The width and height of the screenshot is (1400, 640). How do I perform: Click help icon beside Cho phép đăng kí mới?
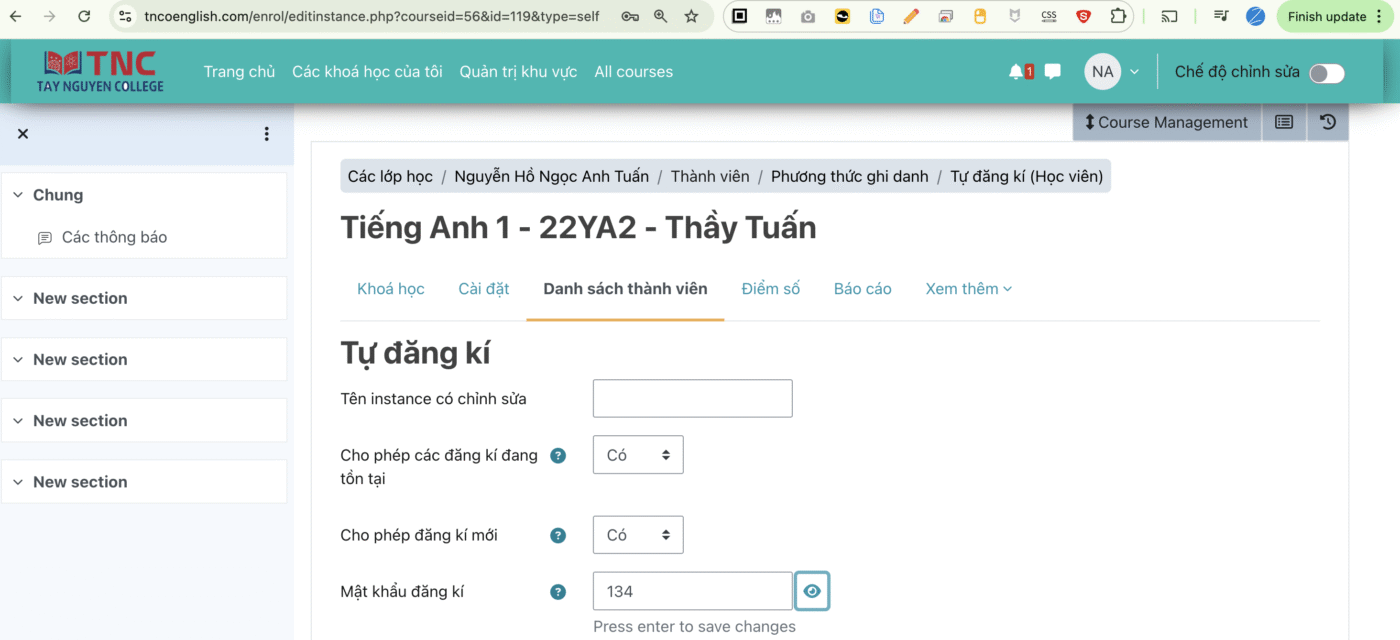point(558,536)
